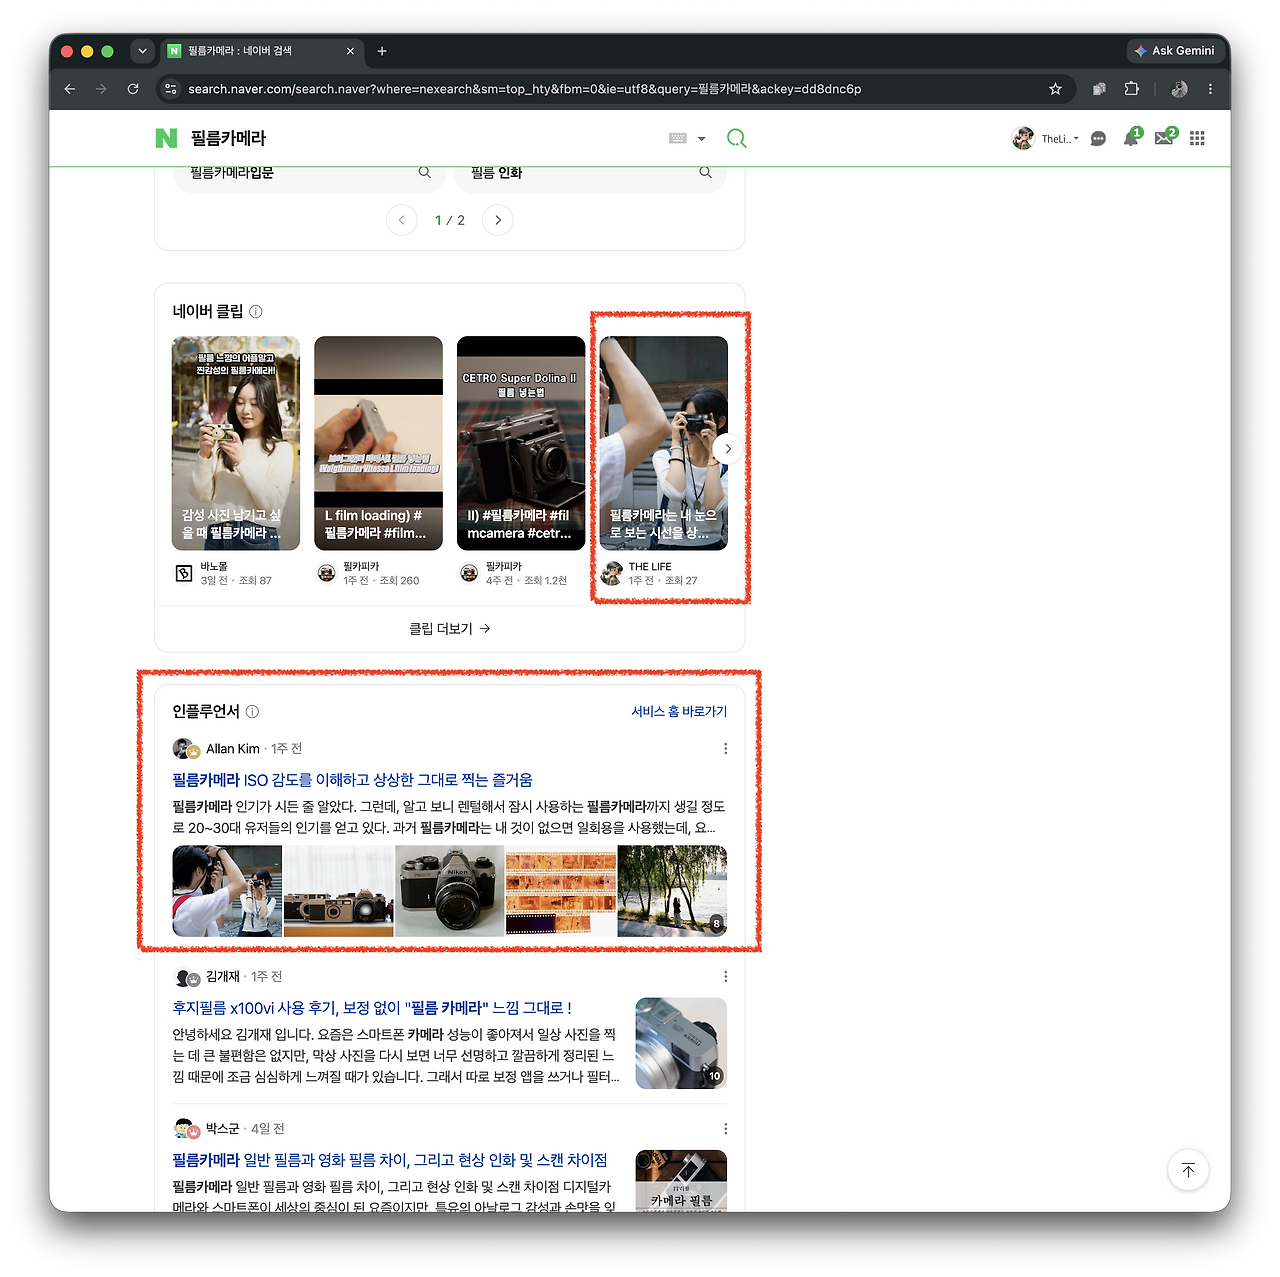The image size is (1280, 1277).
Task: Bookmark this page with the star icon
Action: 1055,89
